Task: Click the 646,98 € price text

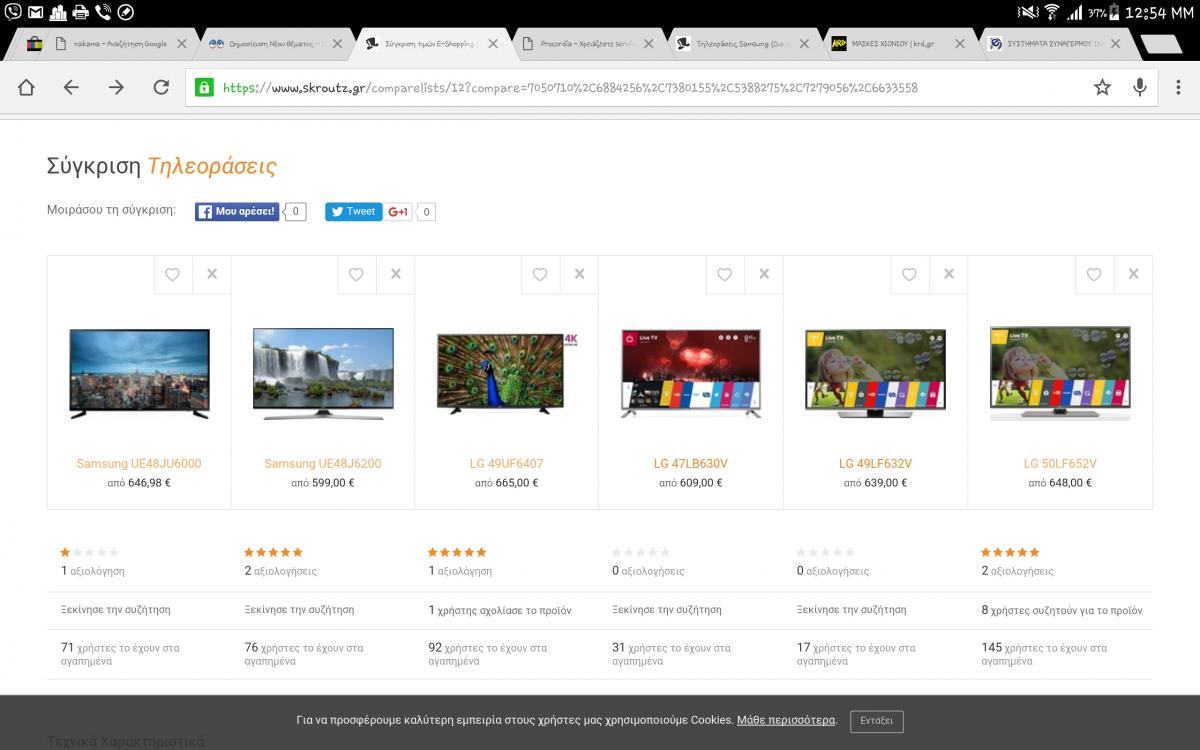Action: point(149,483)
